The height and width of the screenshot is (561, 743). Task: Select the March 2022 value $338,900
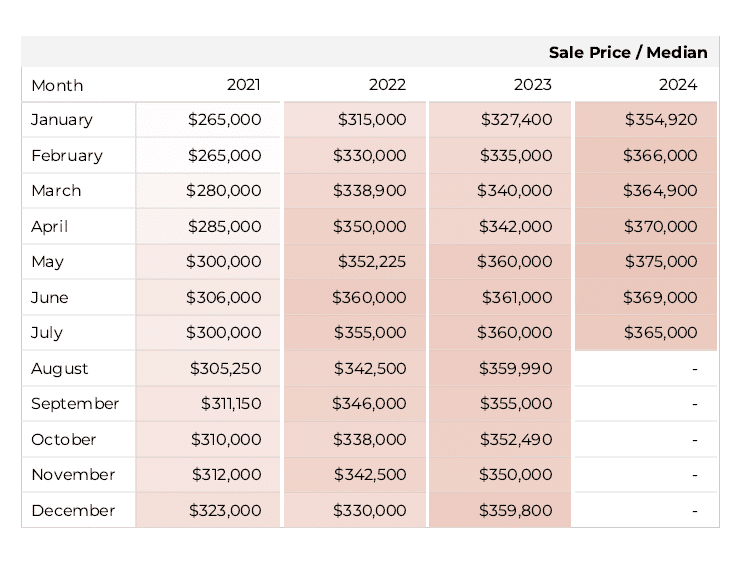(x=370, y=190)
